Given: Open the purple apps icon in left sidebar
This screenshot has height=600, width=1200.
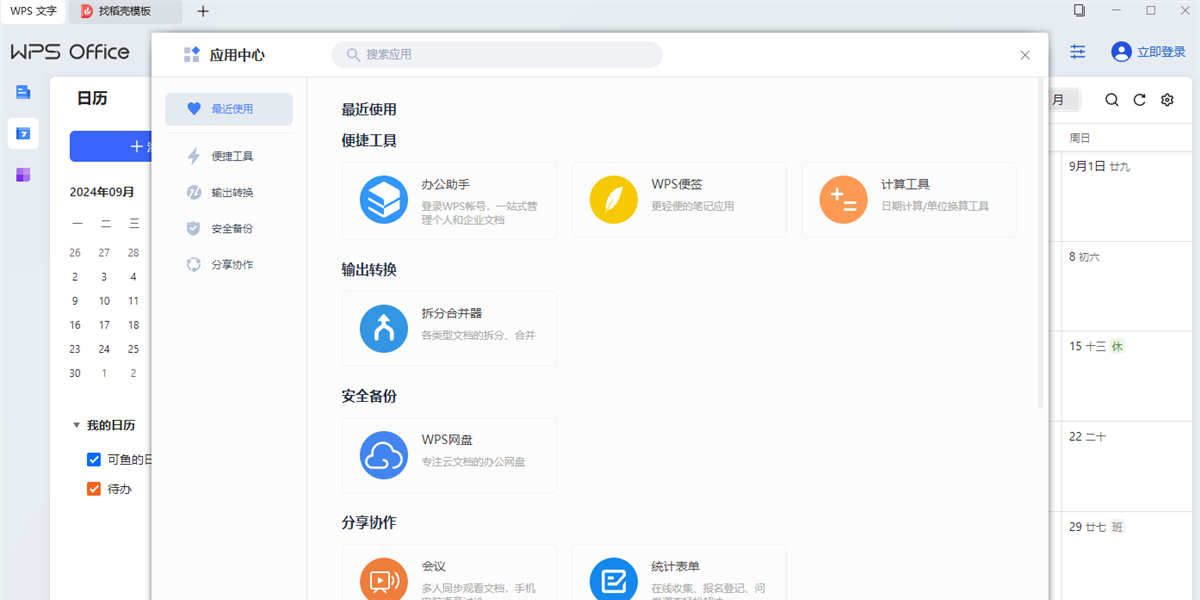Looking at the screenshot, I should point(23,175).
